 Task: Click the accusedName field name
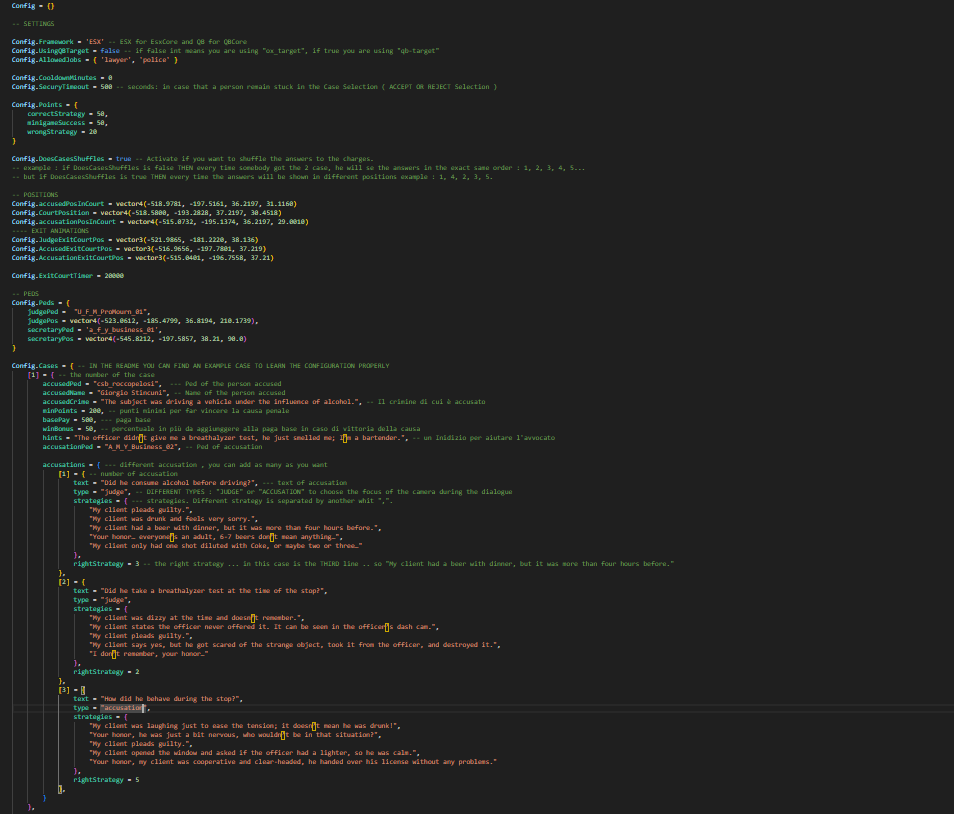[64, 392]
